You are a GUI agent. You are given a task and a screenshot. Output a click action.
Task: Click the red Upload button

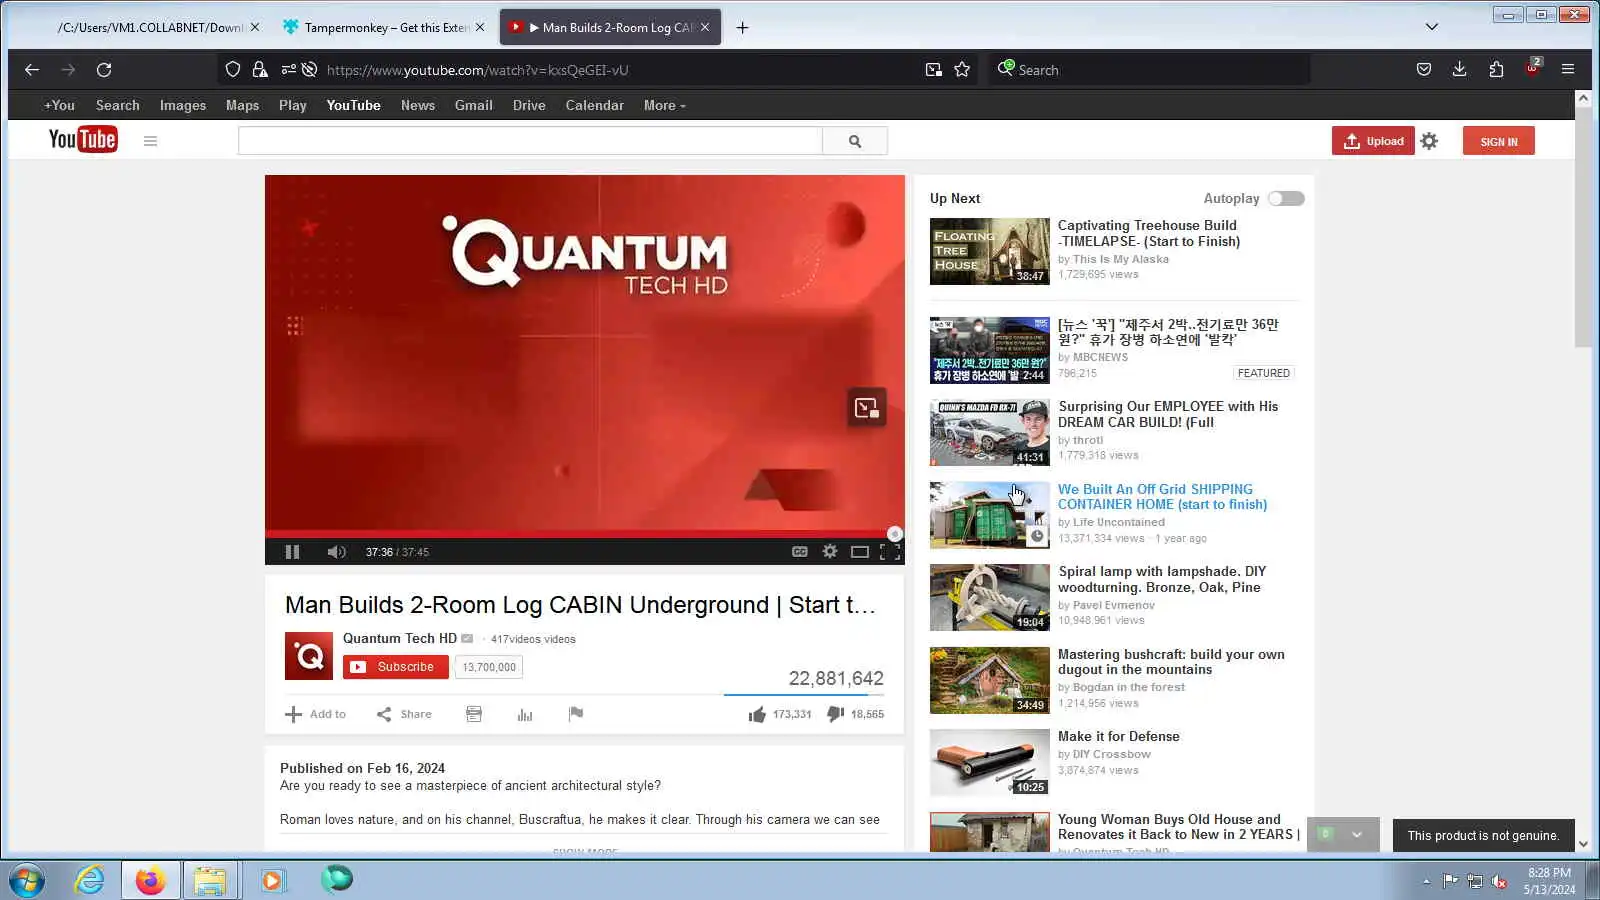[x=1373, y=141]
